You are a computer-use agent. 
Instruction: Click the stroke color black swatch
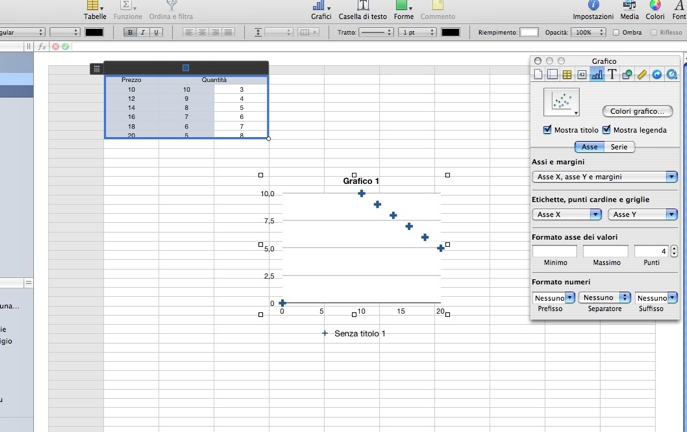pos(450,32)
